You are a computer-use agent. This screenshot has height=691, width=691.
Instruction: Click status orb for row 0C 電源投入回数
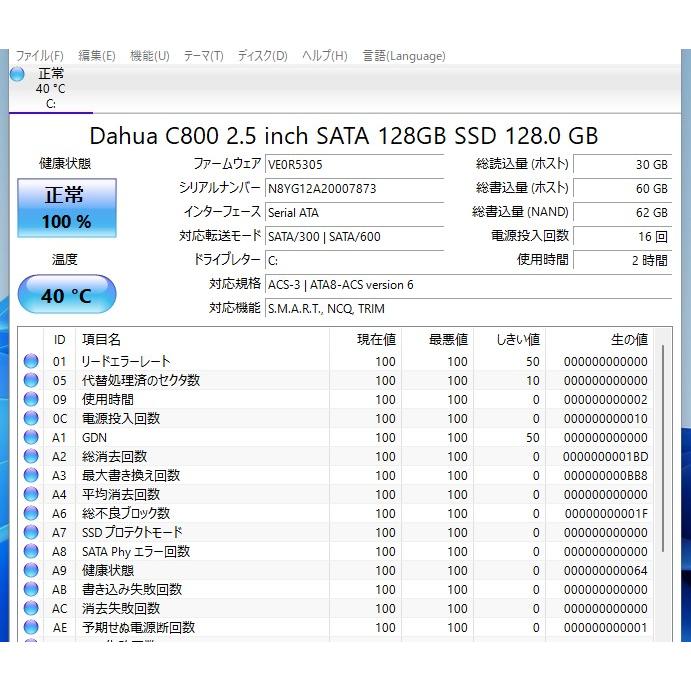tap(31, 418)
